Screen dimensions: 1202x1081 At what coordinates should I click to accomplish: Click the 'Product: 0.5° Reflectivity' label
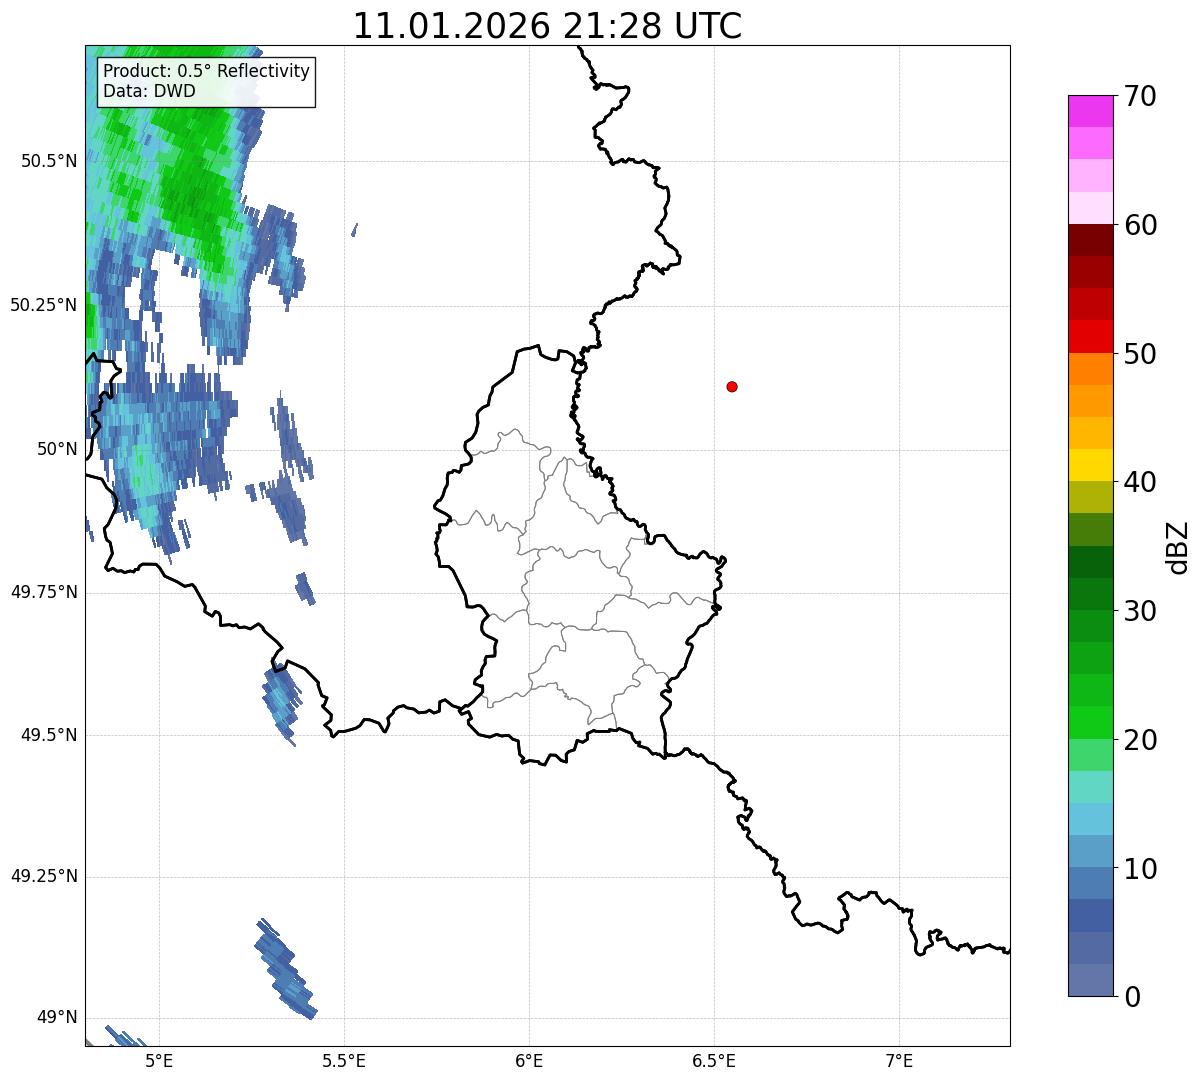click(x=206, y=71)
